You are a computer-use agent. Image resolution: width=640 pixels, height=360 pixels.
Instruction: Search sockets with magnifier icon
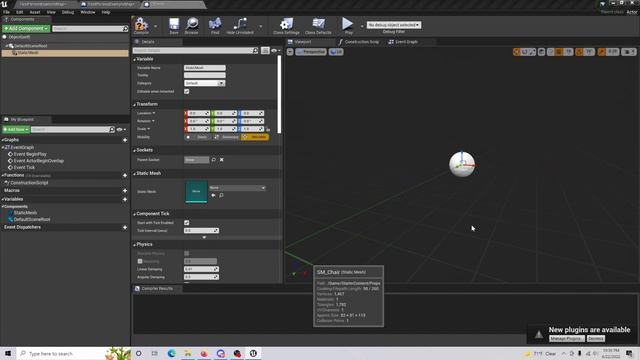[213, 160]
